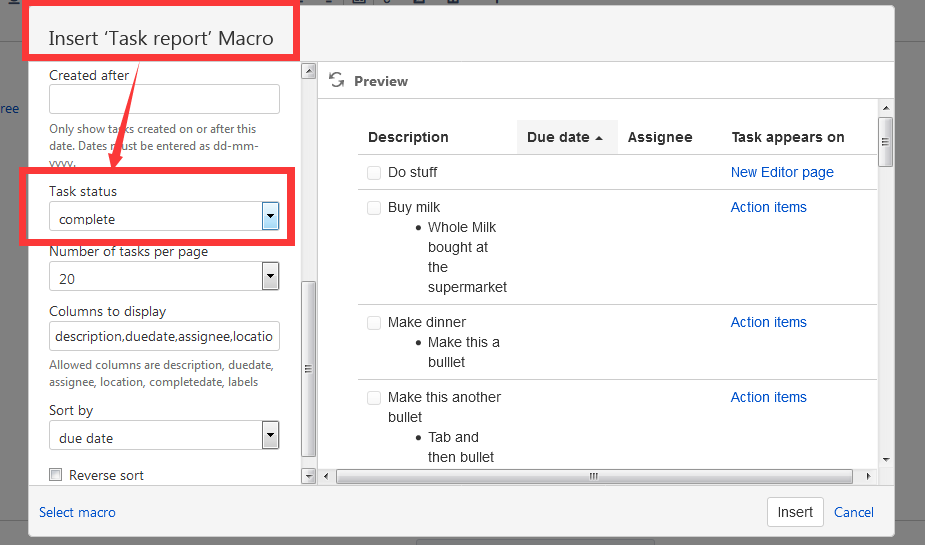Open Number of tasks per page dropdown
925x545 pixels.
point(270,276)
